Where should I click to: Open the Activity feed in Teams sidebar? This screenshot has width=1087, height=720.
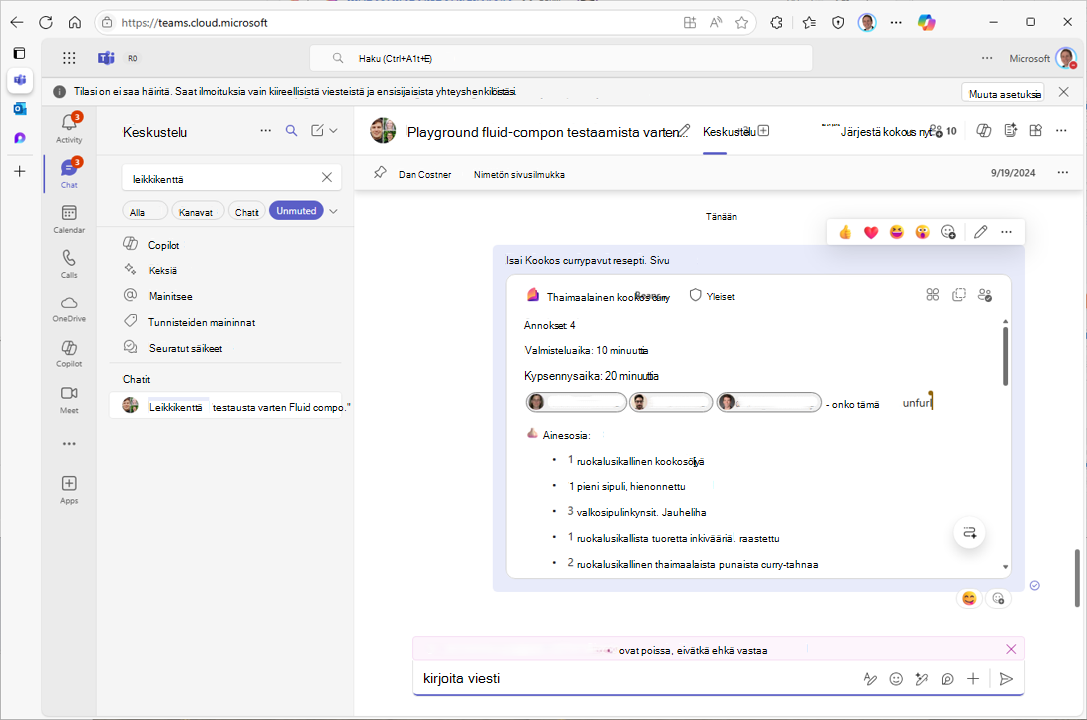69,128
